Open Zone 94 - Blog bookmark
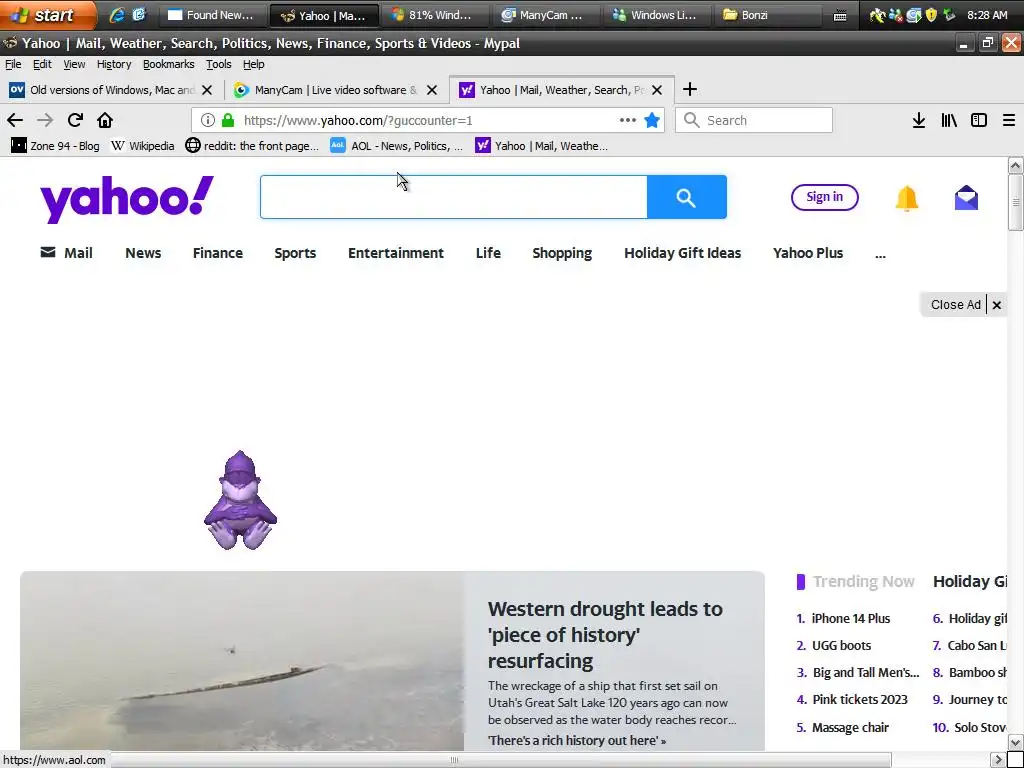The width and height of the screenshot is (1024, 768). click(x=56, y=146)
